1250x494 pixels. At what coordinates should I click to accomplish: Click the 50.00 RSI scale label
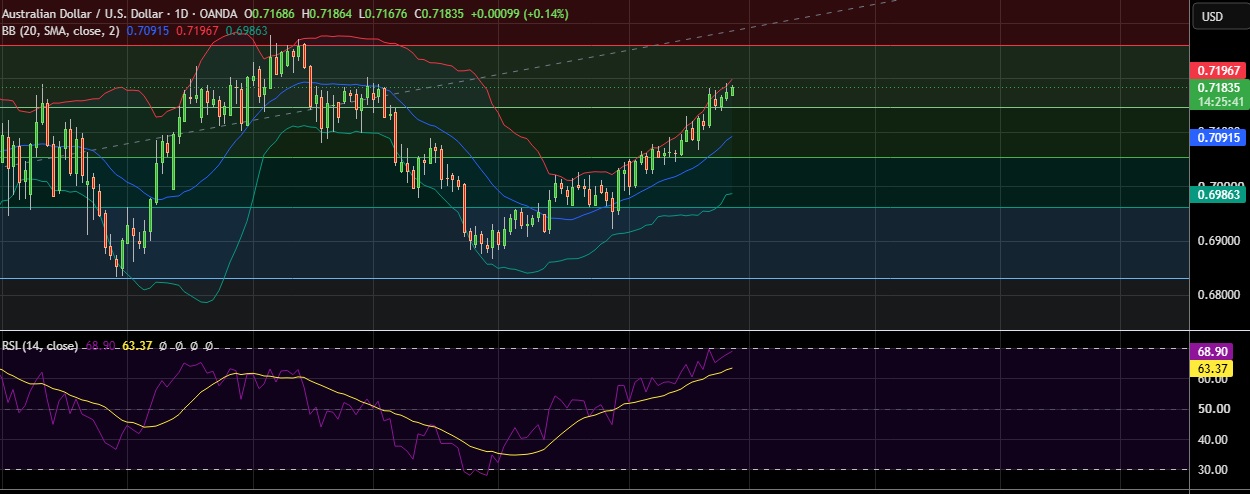point(1213,409)
